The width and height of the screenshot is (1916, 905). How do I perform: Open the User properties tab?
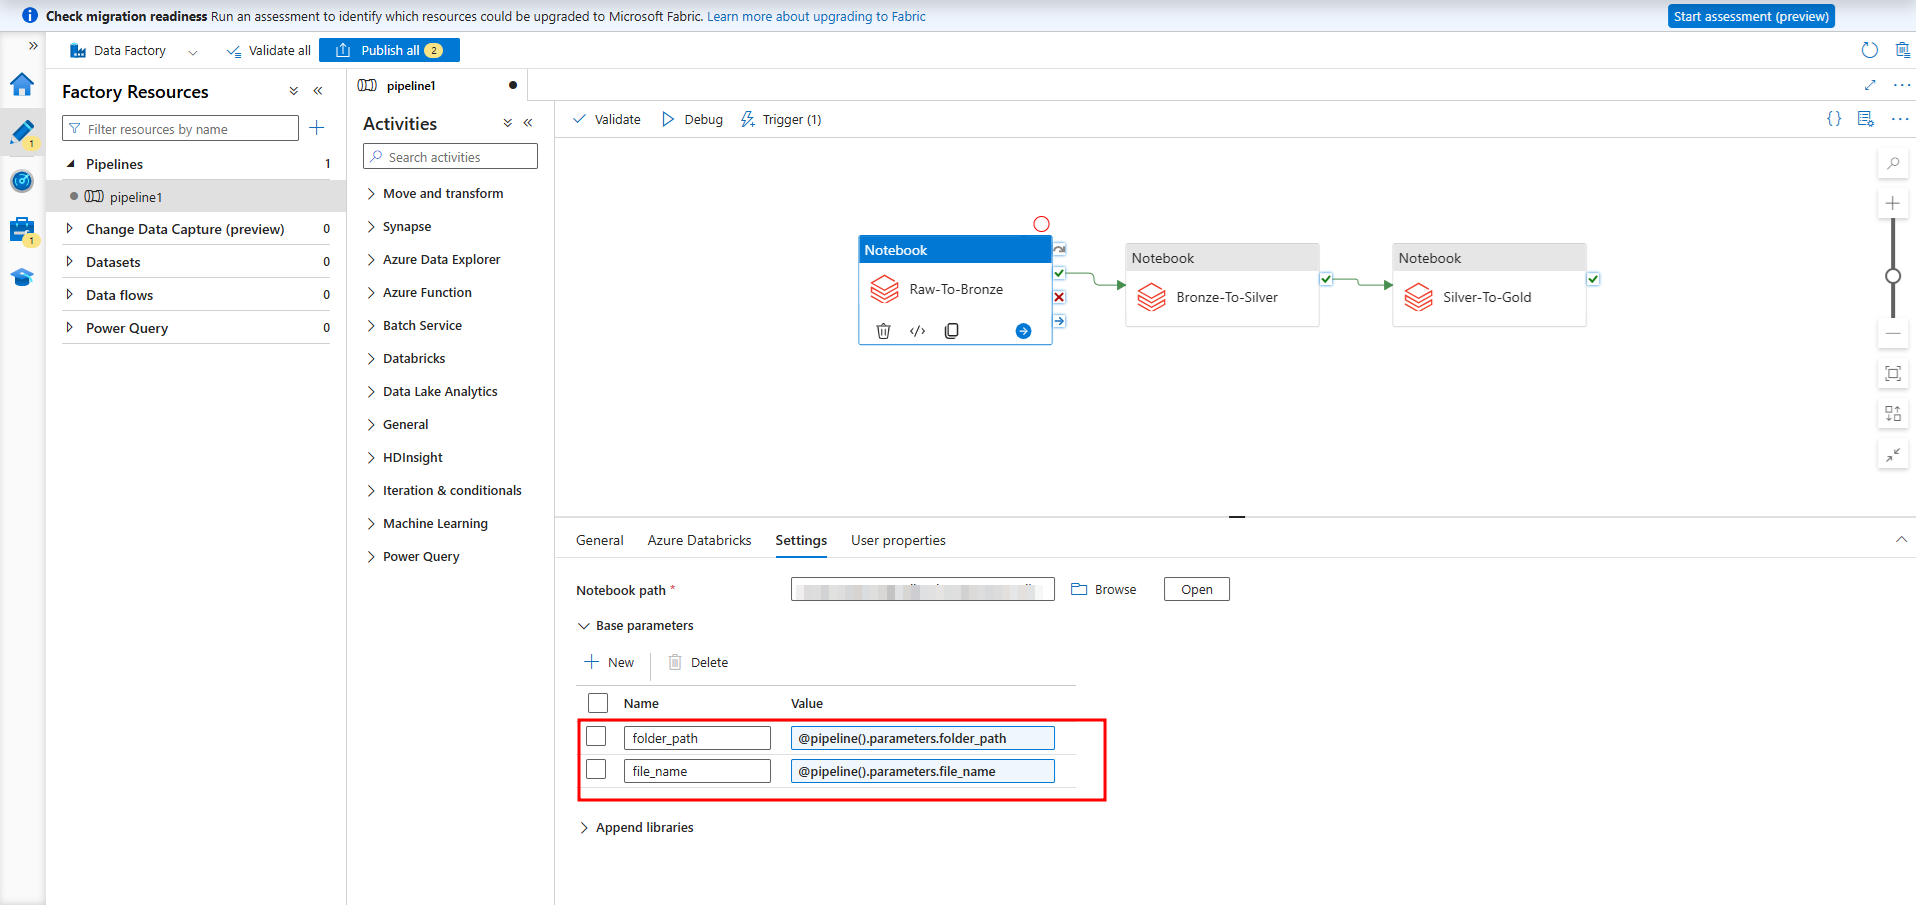[x=897, y=540]
